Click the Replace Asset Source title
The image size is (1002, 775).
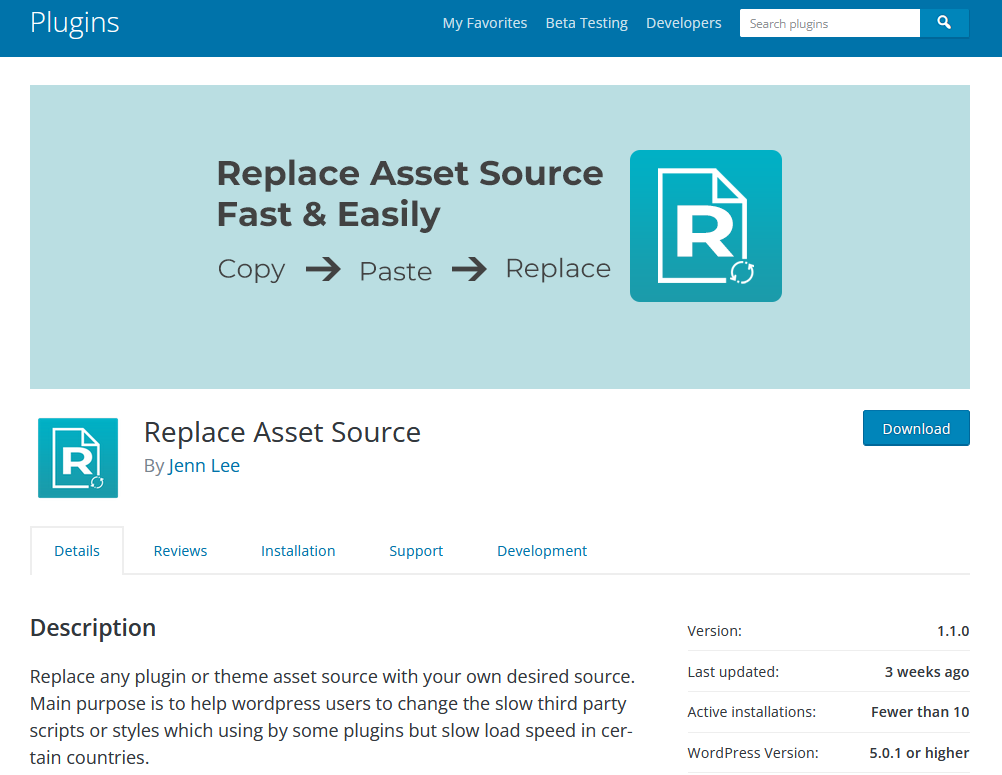tap(282, 432)
